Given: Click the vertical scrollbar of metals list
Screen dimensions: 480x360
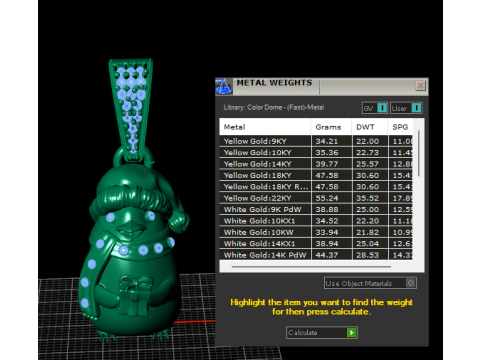Looking at the screenshot, I should [x=419, y=153].
